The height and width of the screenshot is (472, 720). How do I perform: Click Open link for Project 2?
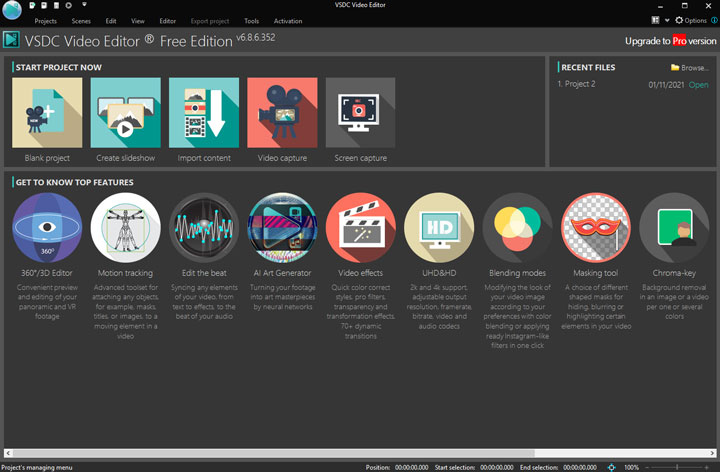coord(698,85)
